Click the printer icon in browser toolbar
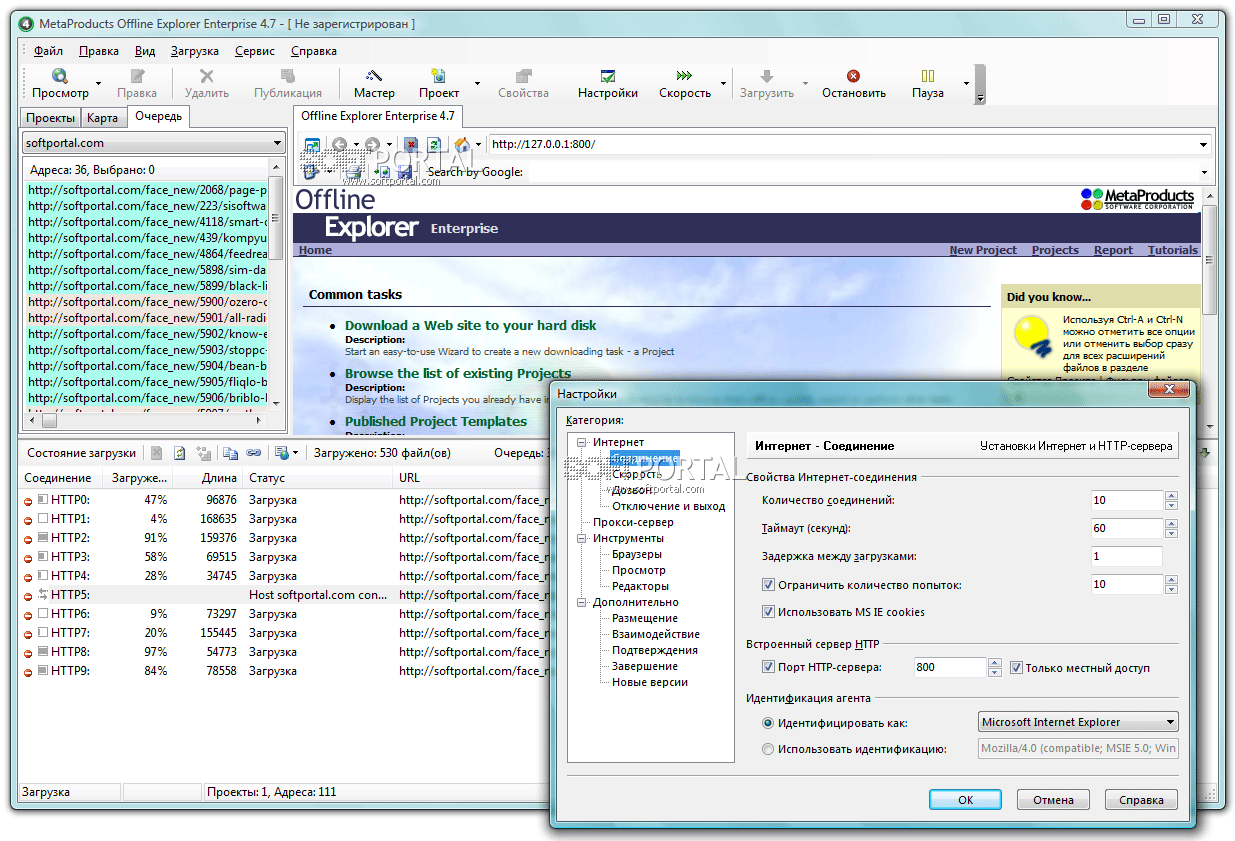The height and width of the screenshot is (841, 1235). pos(355,172)
